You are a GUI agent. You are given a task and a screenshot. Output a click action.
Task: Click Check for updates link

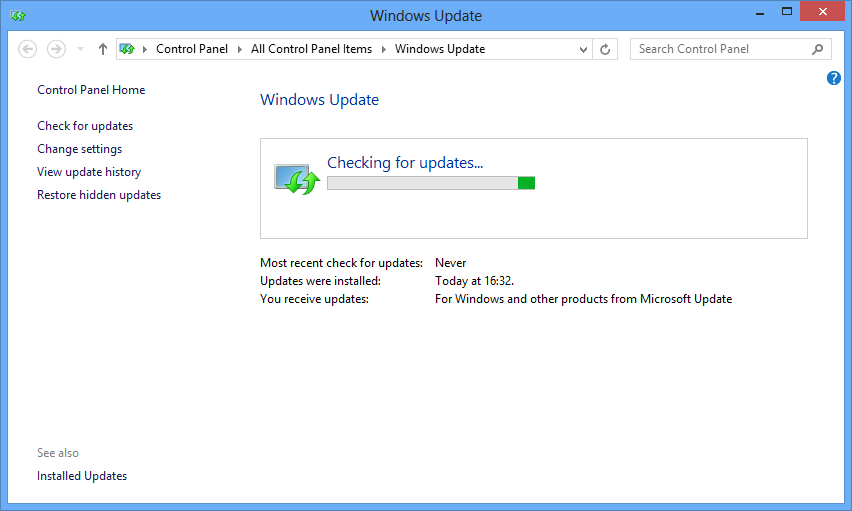tap(85, 126)
